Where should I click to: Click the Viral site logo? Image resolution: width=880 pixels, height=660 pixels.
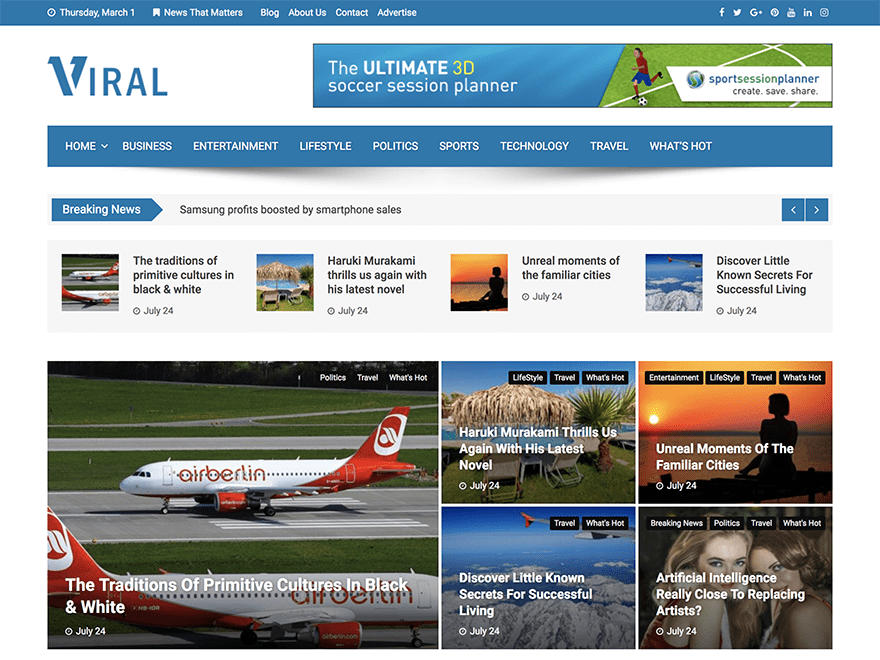click(x=108, y=77)
